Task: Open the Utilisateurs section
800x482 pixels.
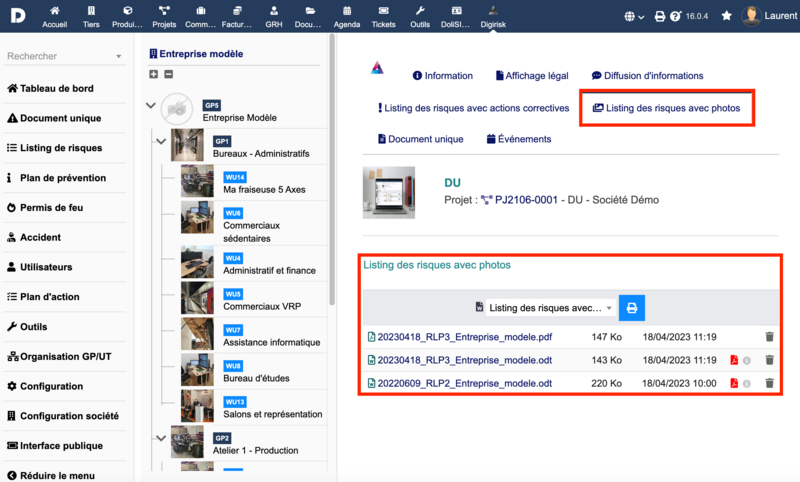Action: pyautogui.click(x=39, y=267)
